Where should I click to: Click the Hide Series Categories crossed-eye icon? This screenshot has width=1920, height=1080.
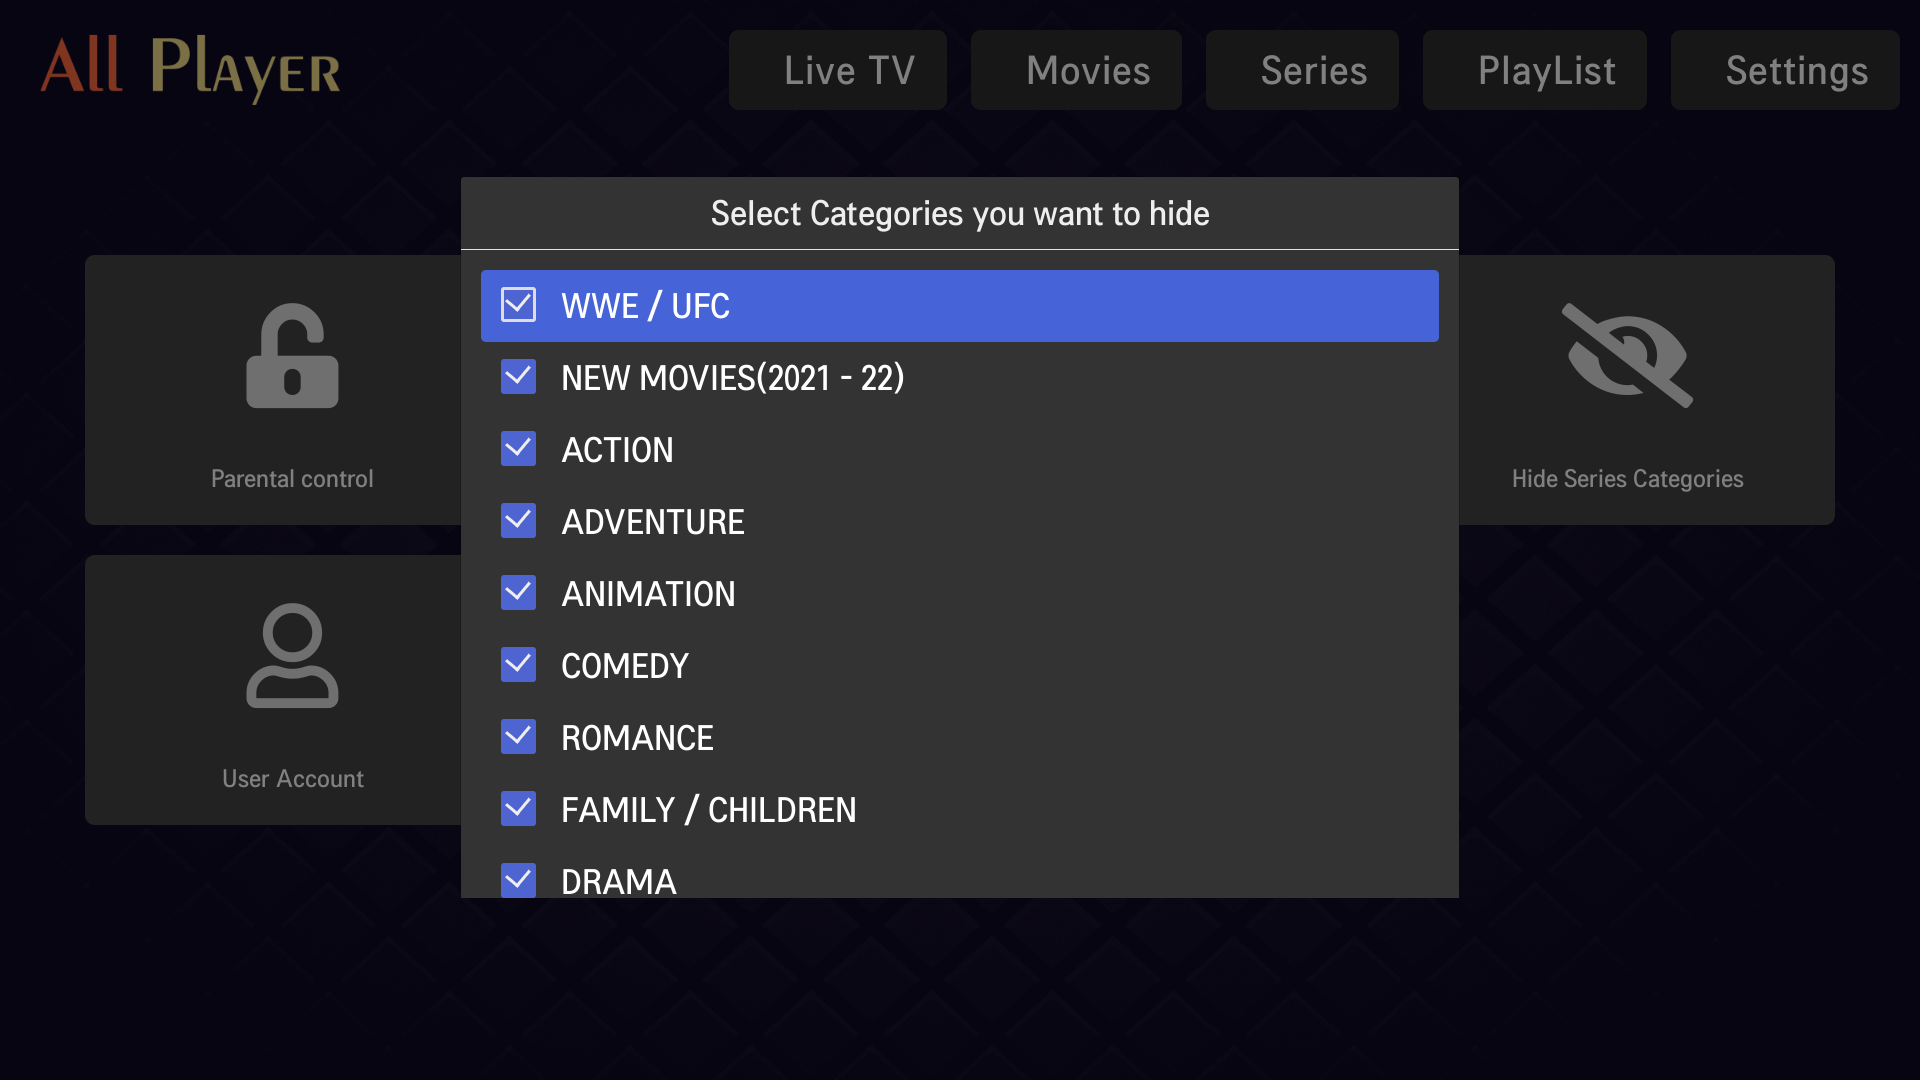click(x=1627, y=355)
